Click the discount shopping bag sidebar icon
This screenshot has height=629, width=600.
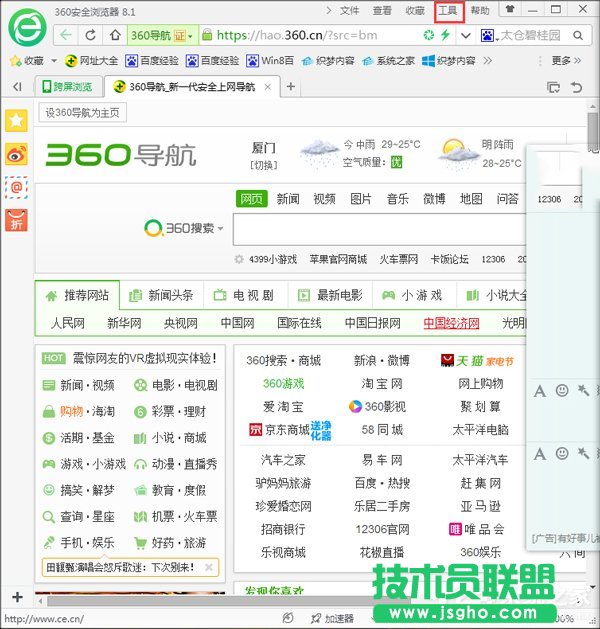click(x=16, y=220)
